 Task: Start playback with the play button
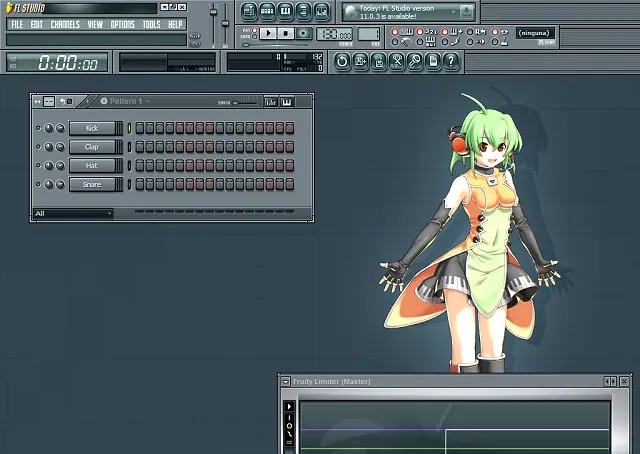pos(268,33)
